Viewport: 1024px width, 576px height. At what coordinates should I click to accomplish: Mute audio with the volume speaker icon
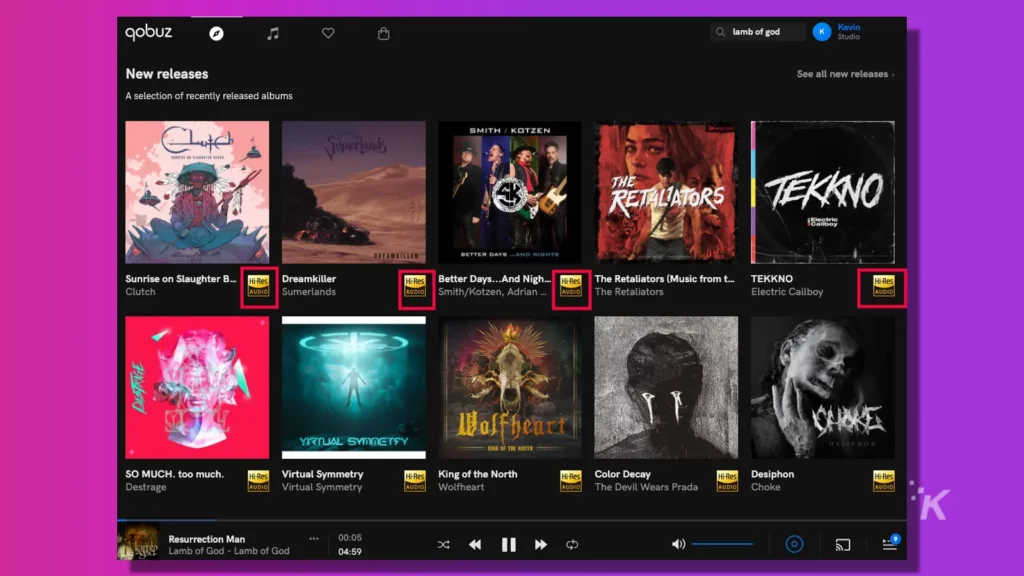click(677, 544)
